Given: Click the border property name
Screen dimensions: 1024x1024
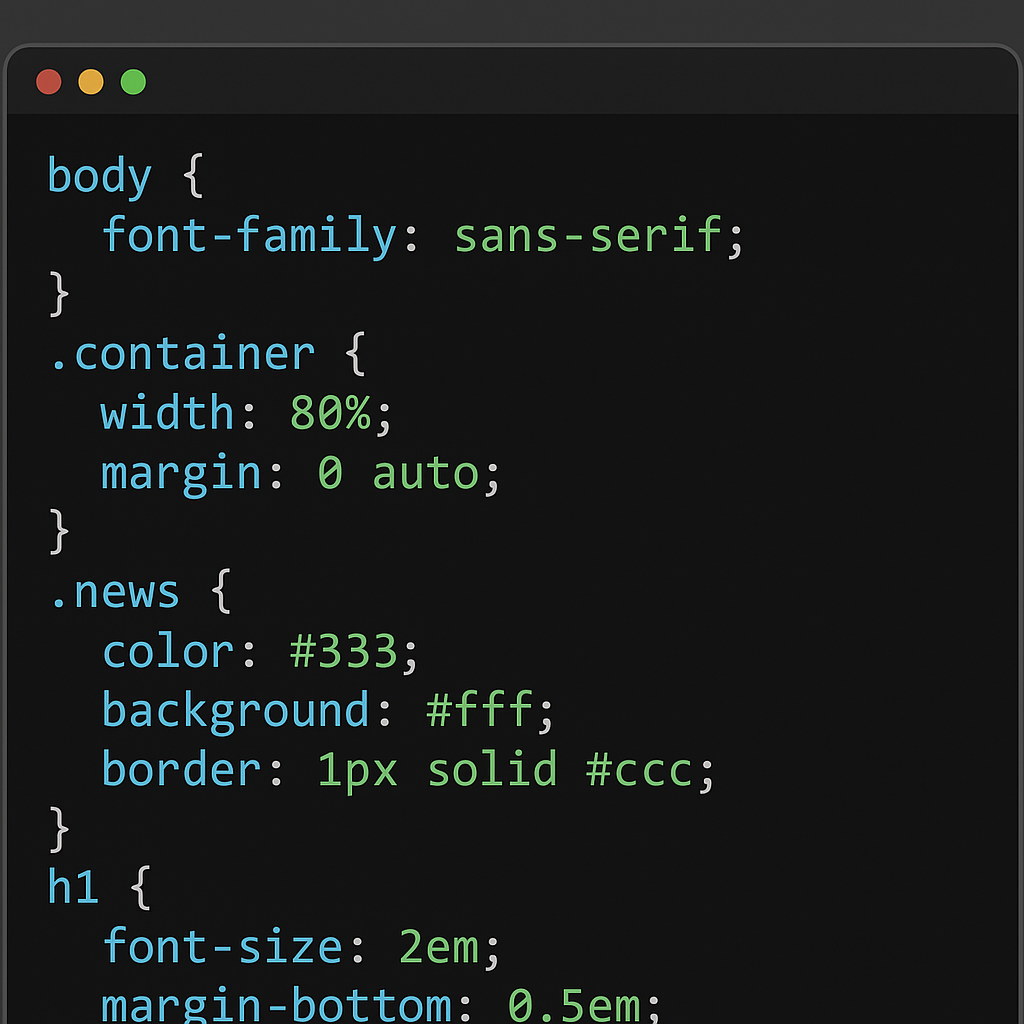Looking at the screenshot, I should [182, 769].
